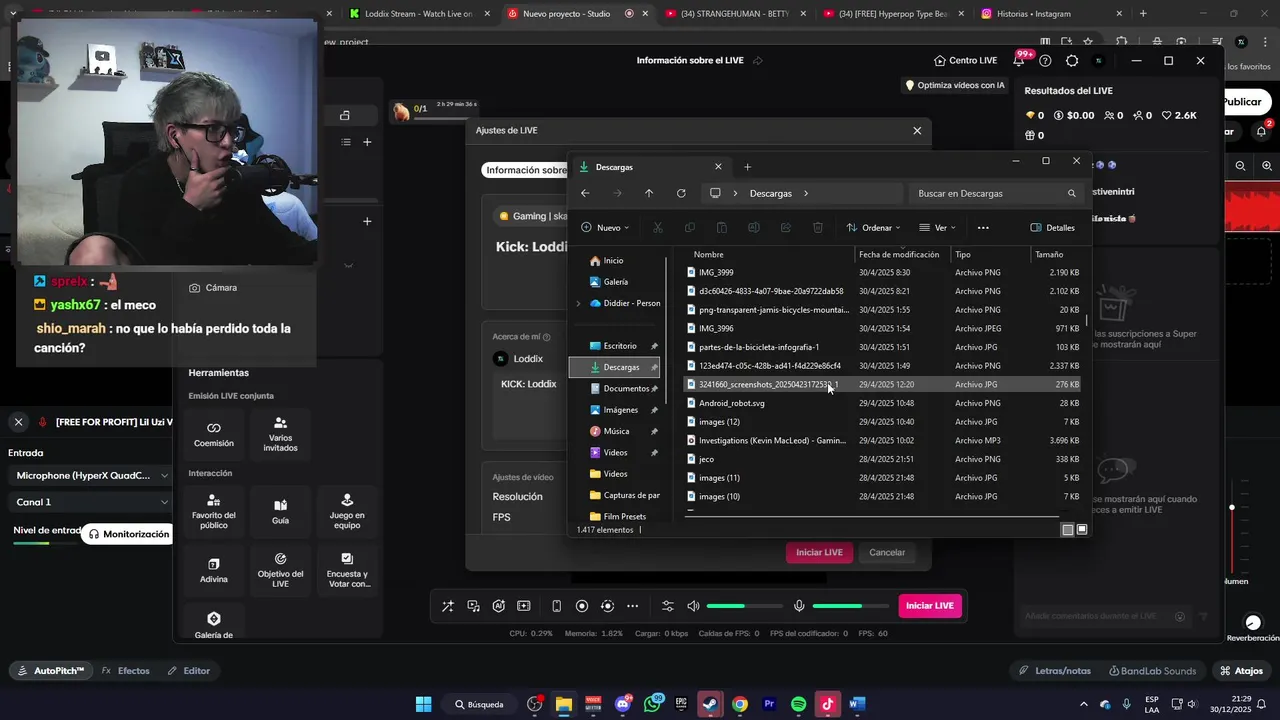Open Explorer's See more three-dots menu

[983, 228]
